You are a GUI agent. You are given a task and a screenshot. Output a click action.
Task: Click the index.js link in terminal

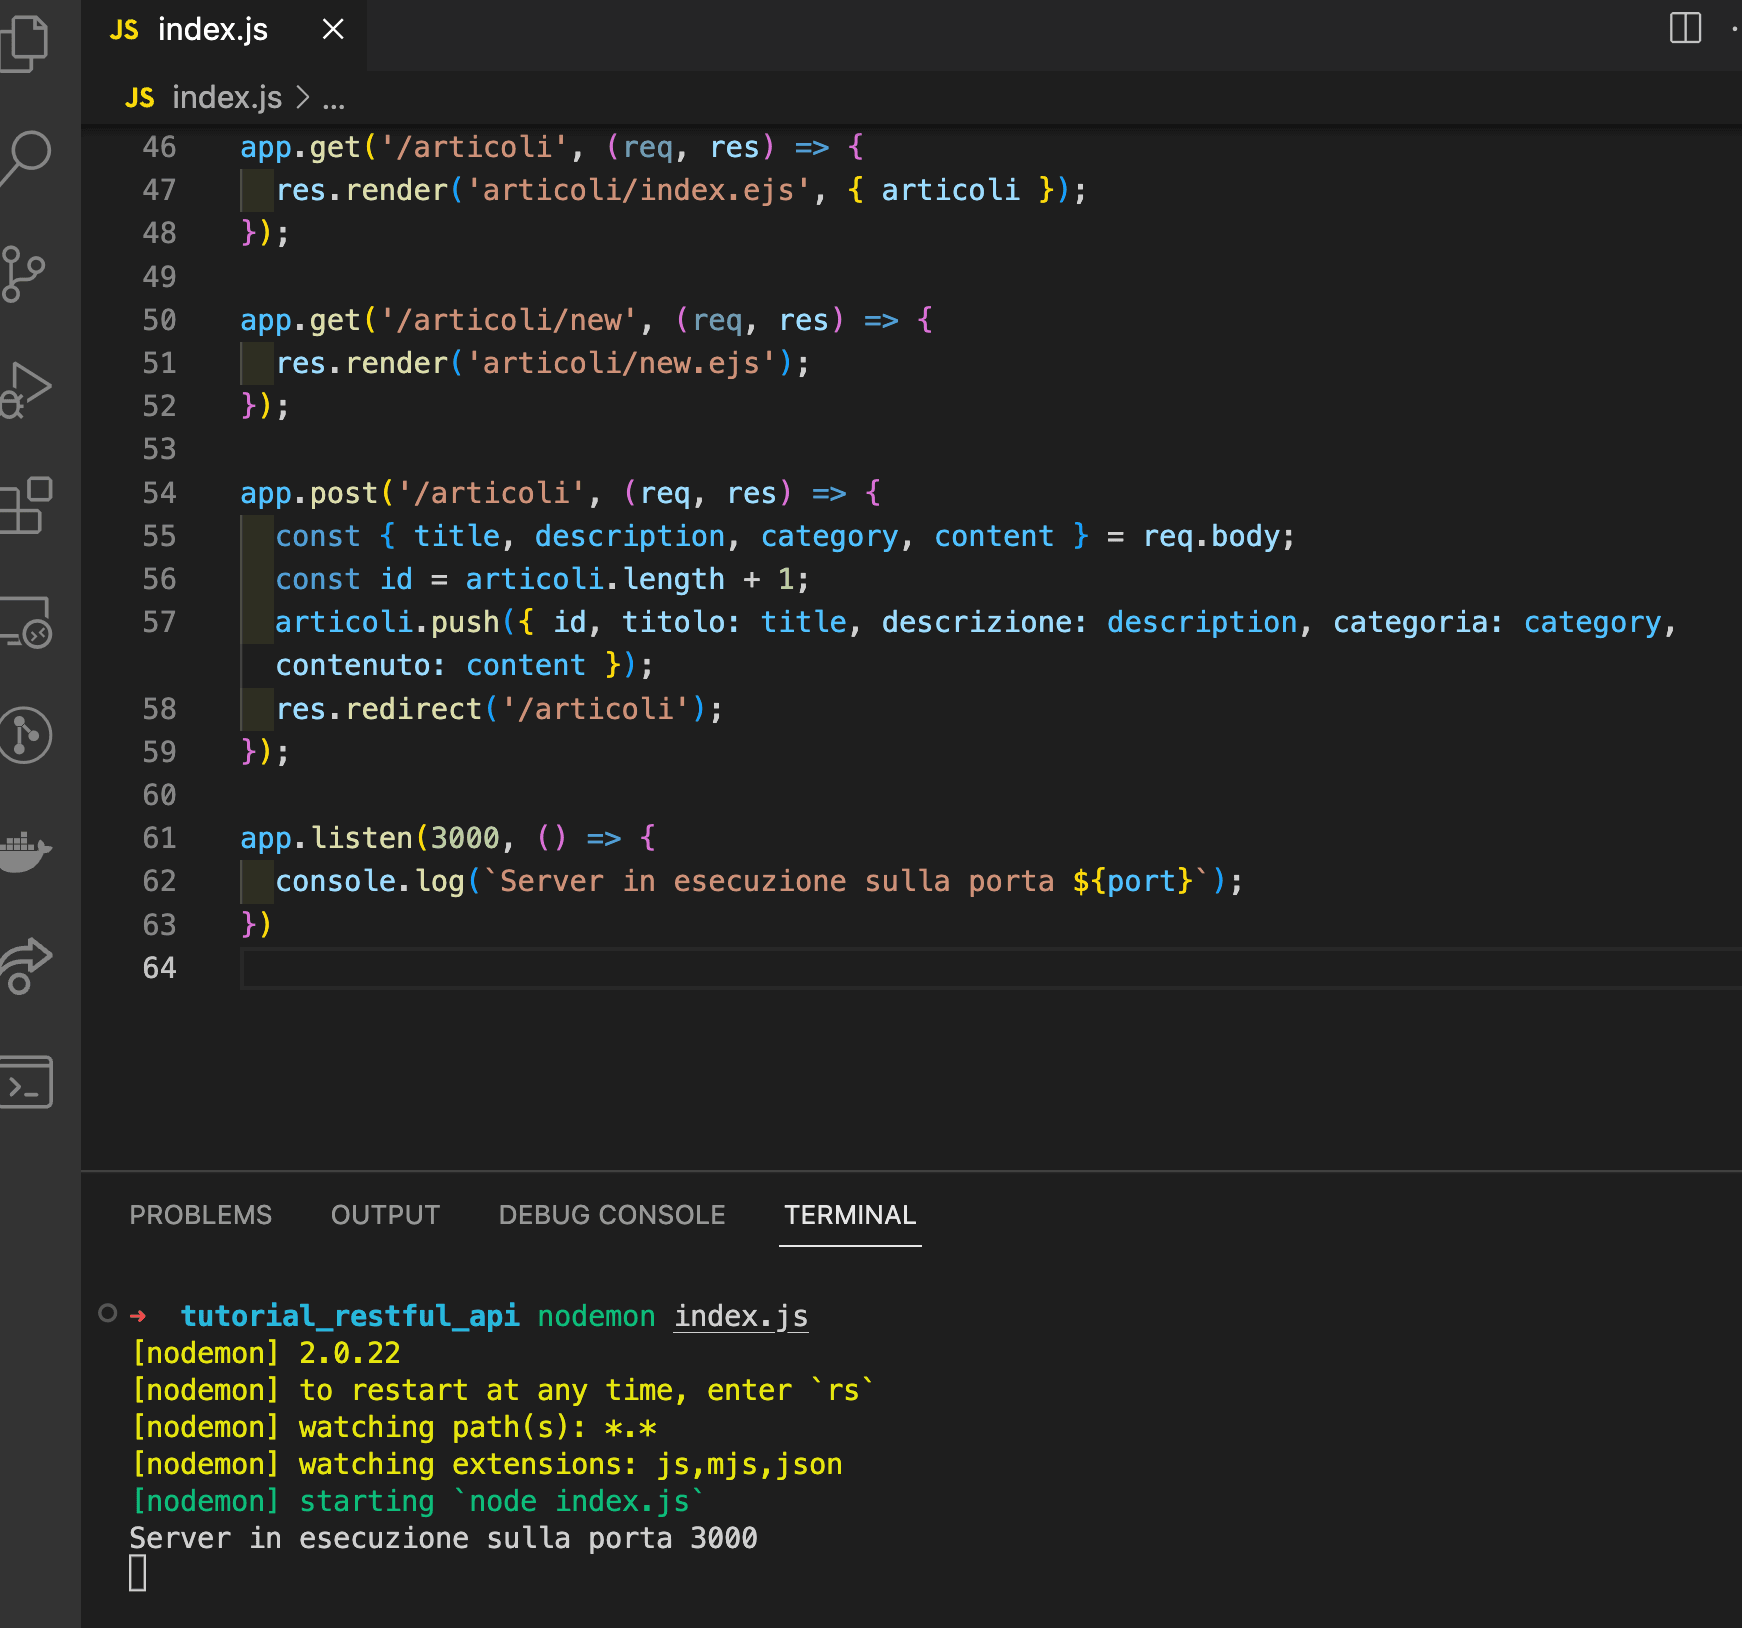tap(741, 1317)
